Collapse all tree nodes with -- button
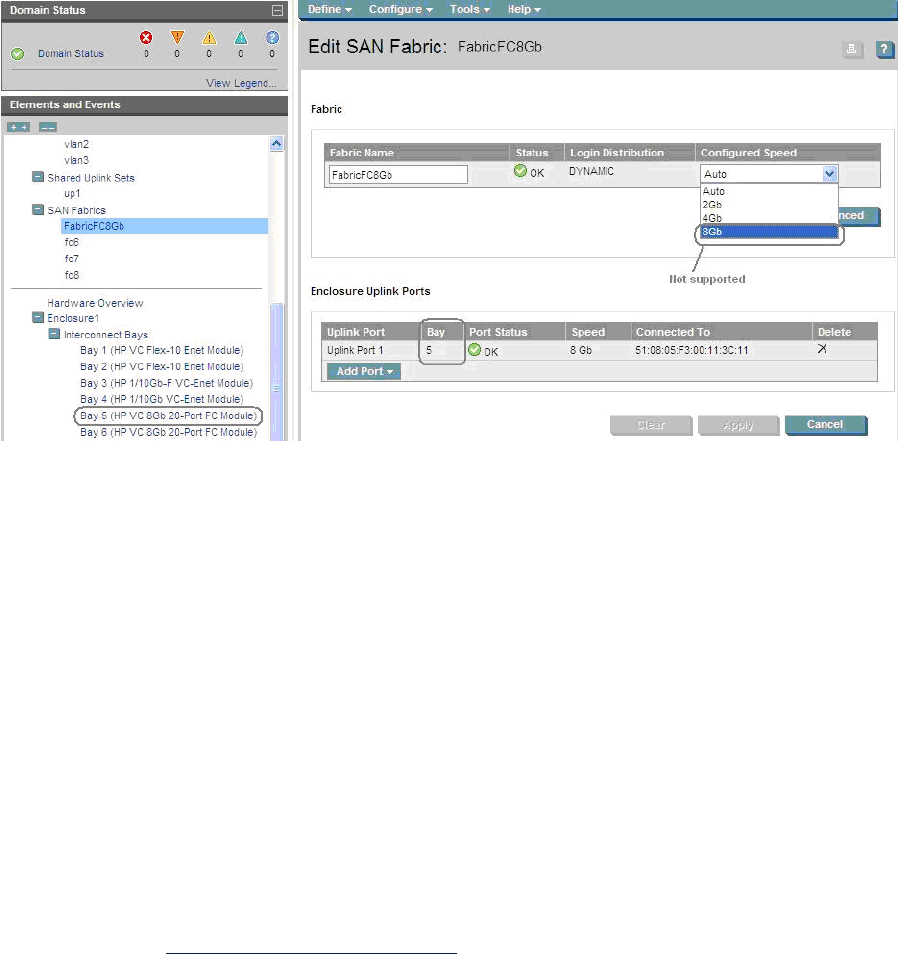 (47, 127)
